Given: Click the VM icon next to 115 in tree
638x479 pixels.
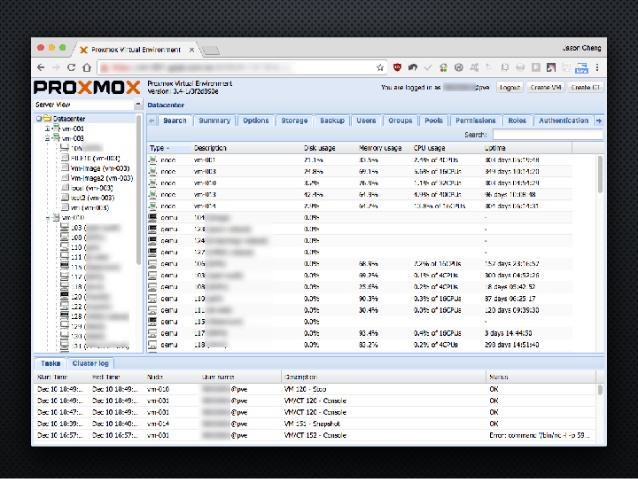Looking at the screenshot, I should [x=64, y=267].
